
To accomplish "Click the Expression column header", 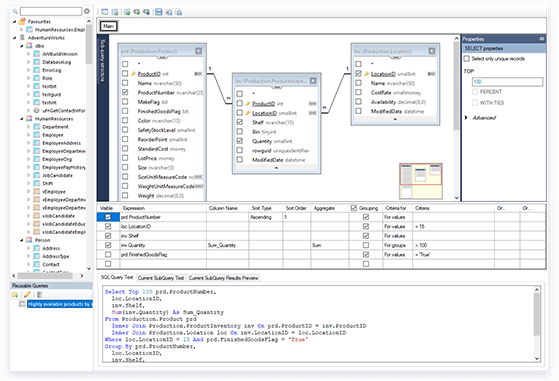I will tap(134, 208).
